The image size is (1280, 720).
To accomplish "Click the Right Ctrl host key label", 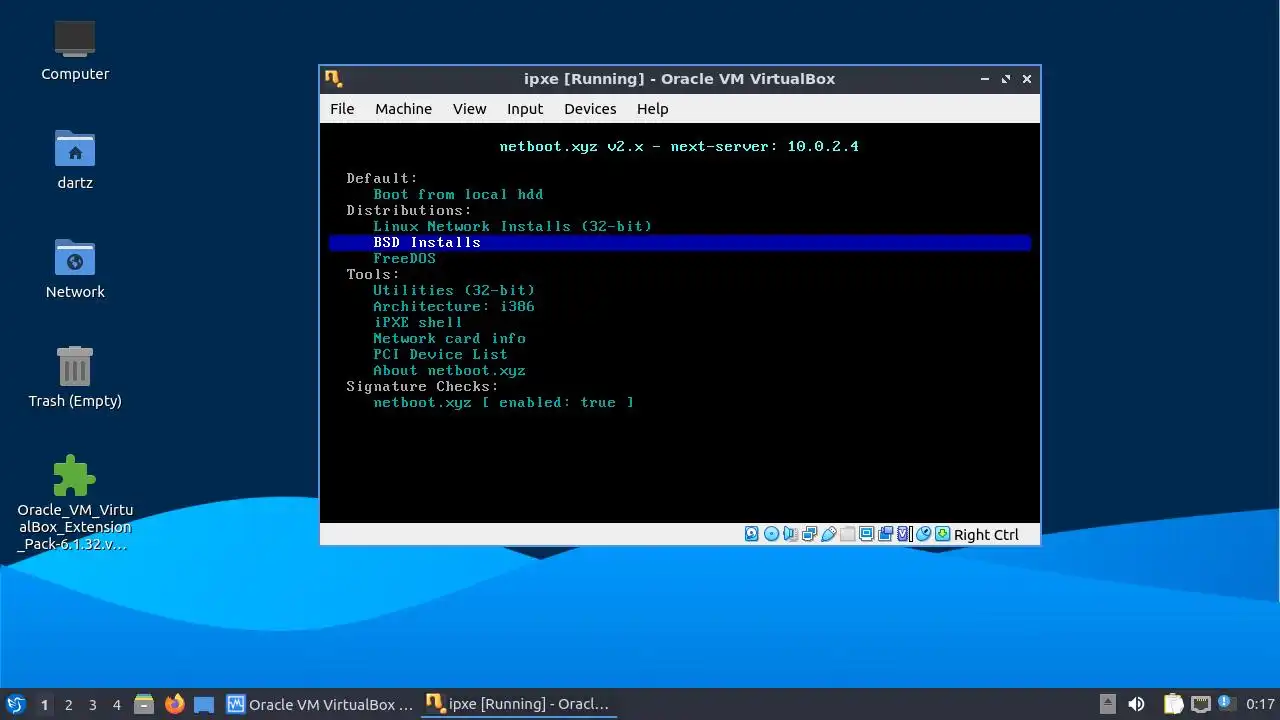I will (x=986, y=535).
